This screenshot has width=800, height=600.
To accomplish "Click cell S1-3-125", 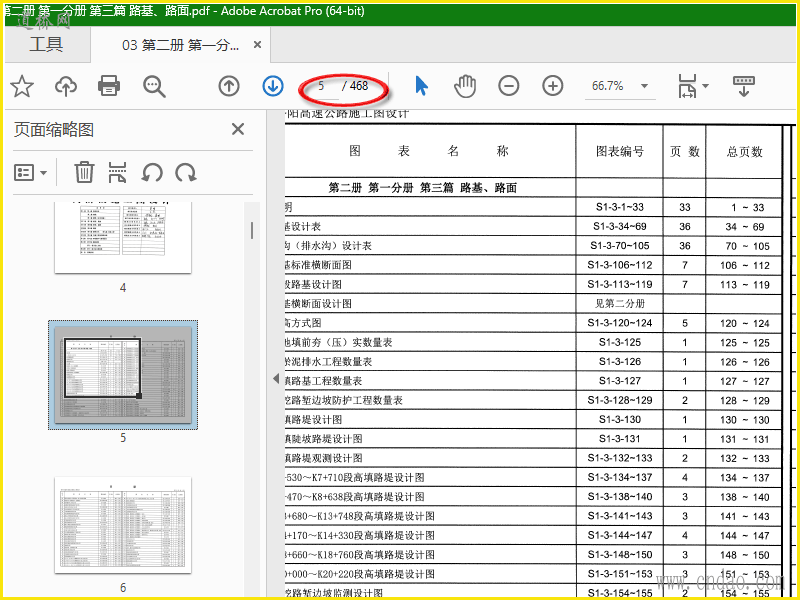I will [x=620, y=342].
